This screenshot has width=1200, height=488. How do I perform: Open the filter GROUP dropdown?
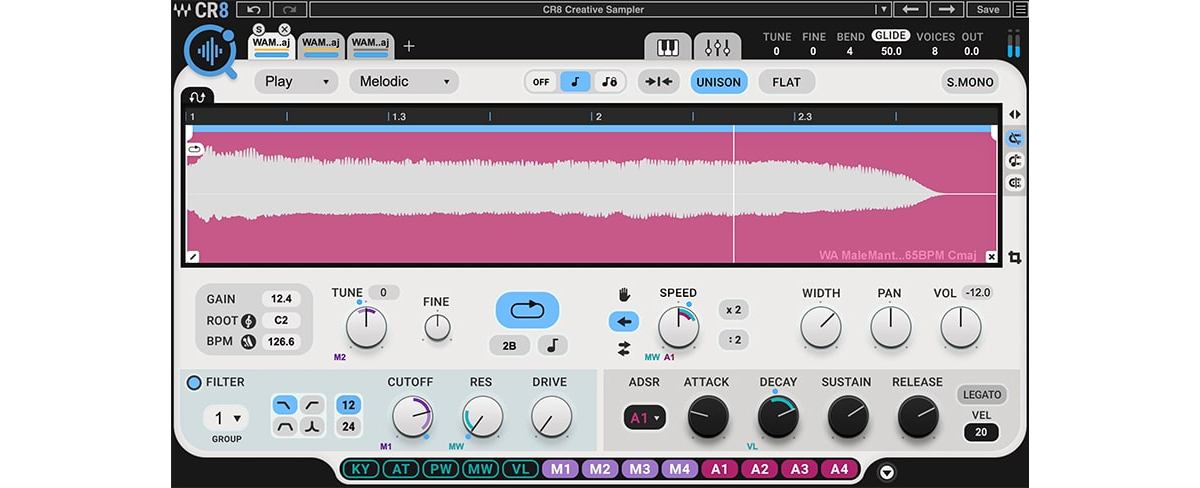coord(226,418)
